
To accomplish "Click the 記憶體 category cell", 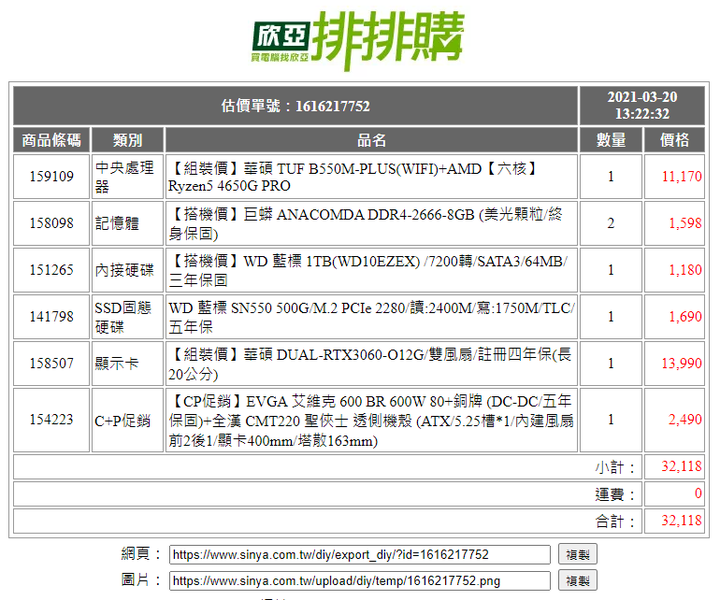I will (128, 224).
